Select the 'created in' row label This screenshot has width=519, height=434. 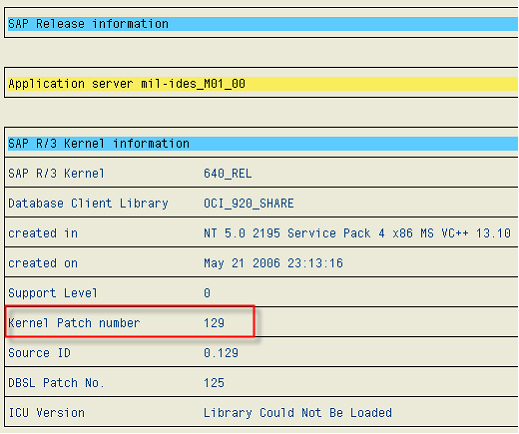pyautogui.click(x=43, y=233)
